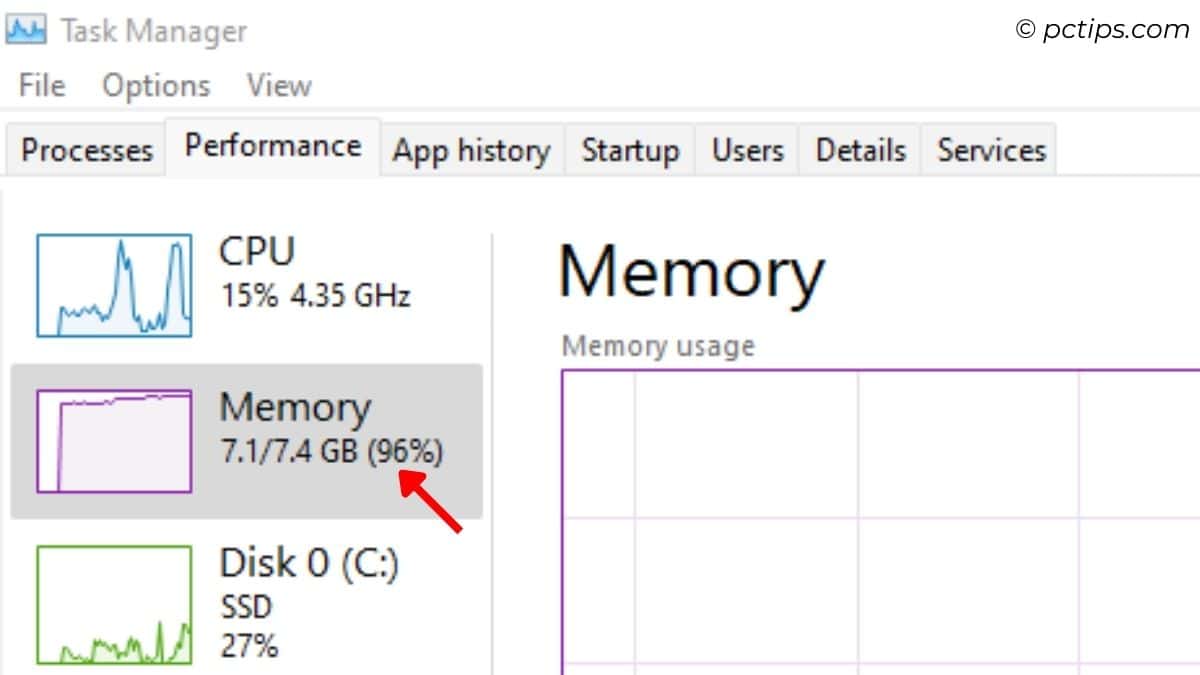Screen dimensions: 1200x675
Task: Click the Memory usage graph area
Action: [880, 520]
